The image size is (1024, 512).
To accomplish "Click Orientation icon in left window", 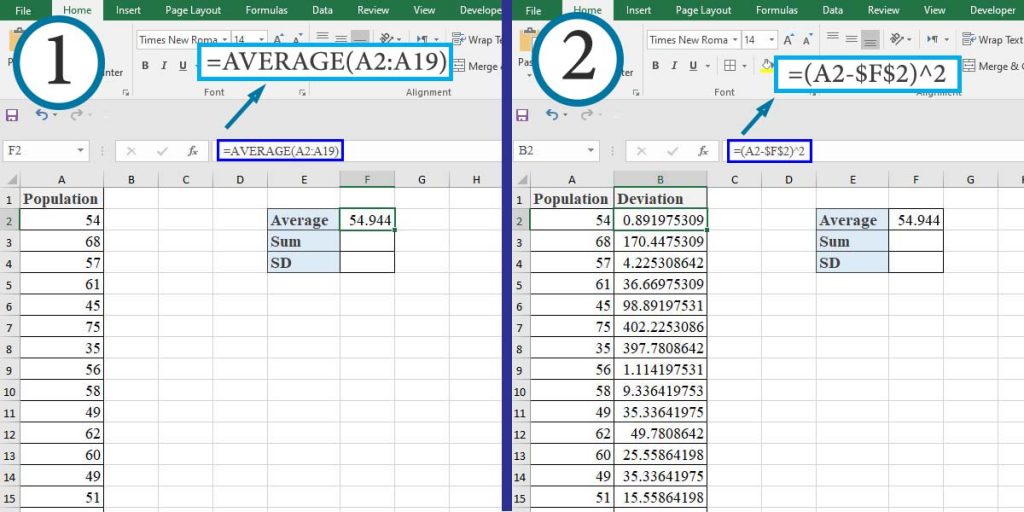I will tap(385, 39).
